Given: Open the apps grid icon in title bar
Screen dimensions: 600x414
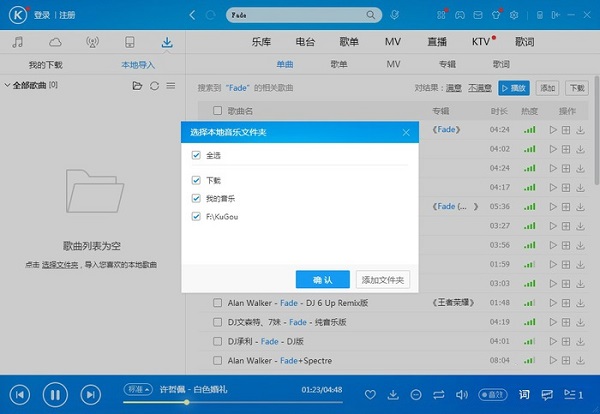Looking at the screenshot, I should [x=441, y=15].
